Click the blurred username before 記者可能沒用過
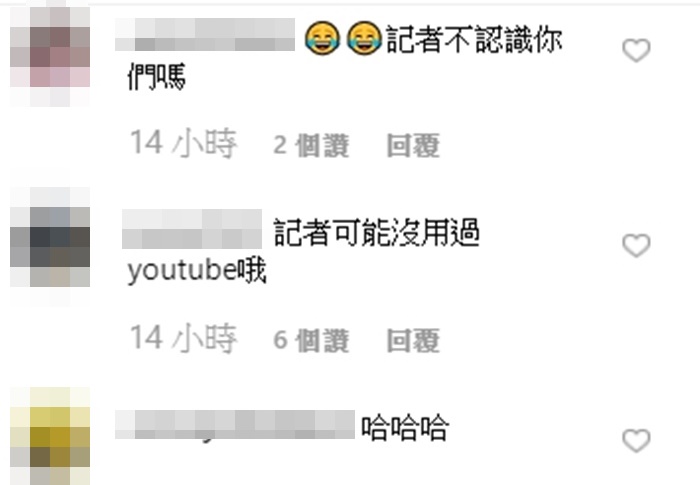The image size is (700, 485). (192, 229)
